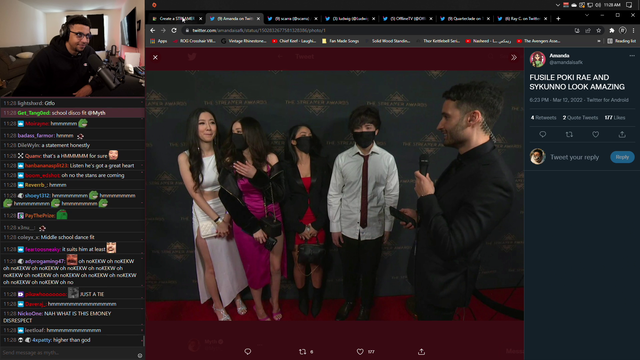Open the Solid Wood Standing bookmark

tap(388, 41)
